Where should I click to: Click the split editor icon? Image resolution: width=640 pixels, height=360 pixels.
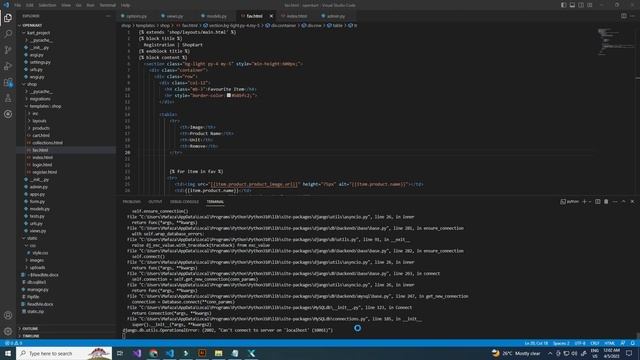pyautogui.click(x=624, y=16)
